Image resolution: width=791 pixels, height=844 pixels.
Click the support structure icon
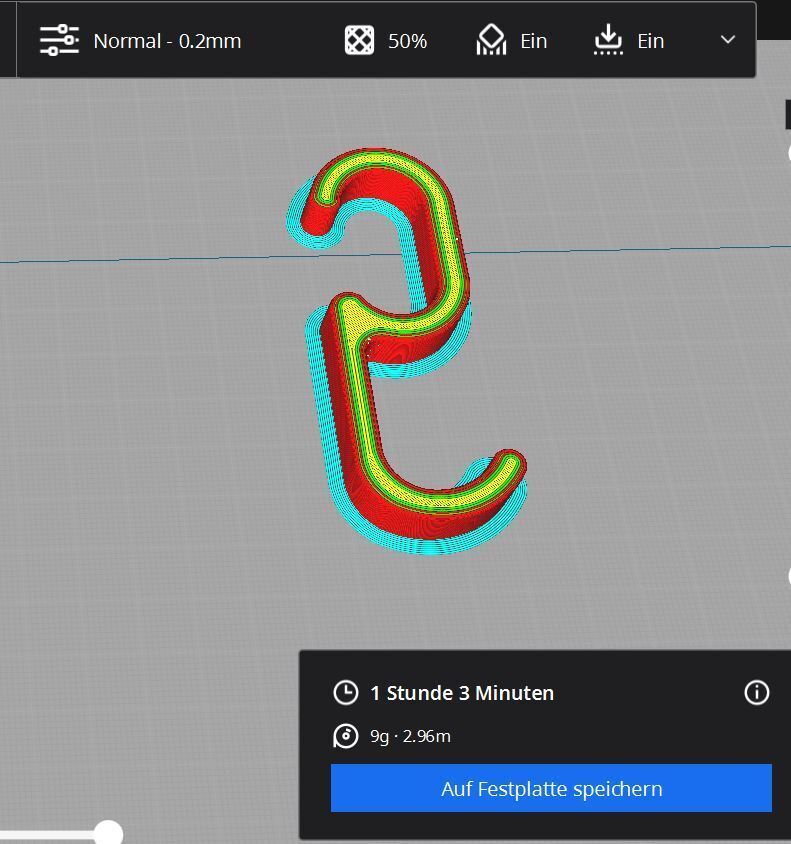click(491, 40)
